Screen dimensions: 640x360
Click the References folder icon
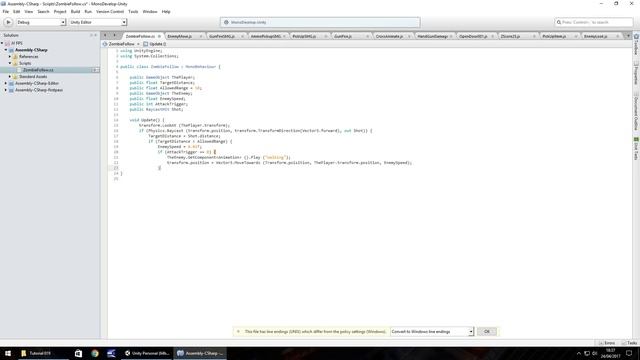point(15,57)
